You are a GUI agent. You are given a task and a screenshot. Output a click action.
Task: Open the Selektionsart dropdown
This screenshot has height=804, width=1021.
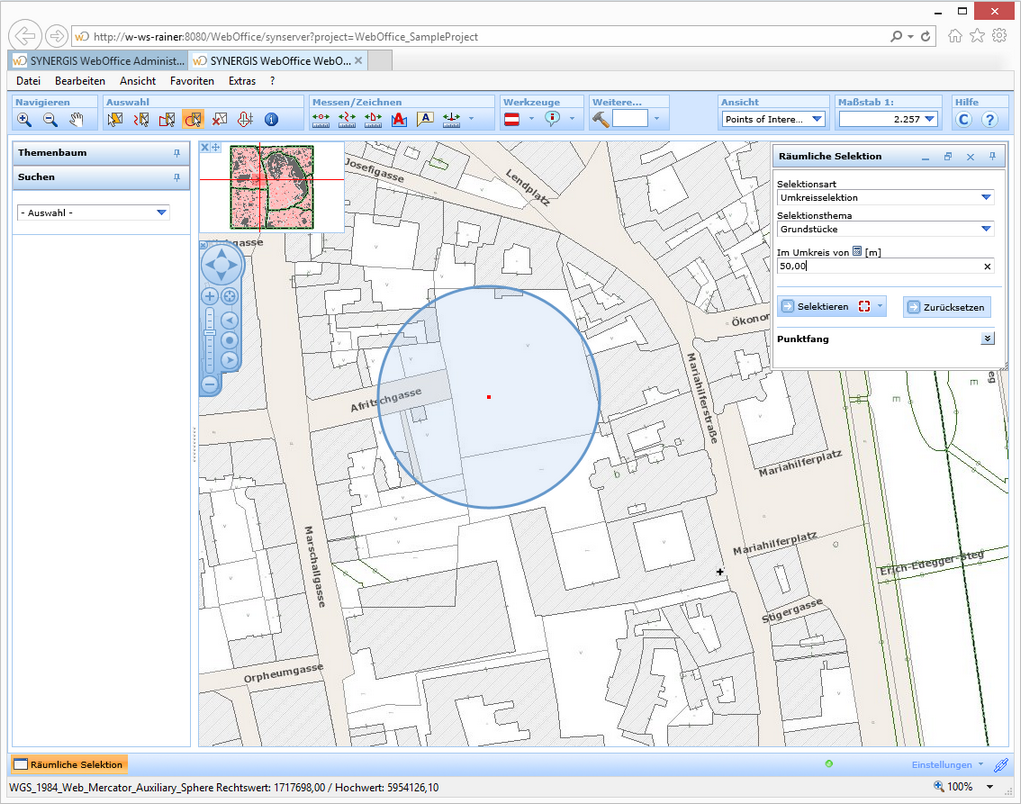(986, 198)
